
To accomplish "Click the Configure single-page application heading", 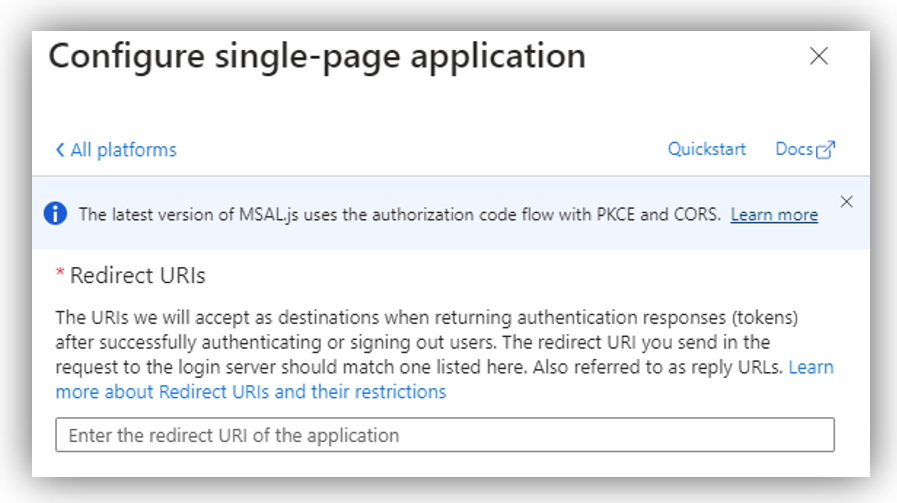I will (317, 57).
